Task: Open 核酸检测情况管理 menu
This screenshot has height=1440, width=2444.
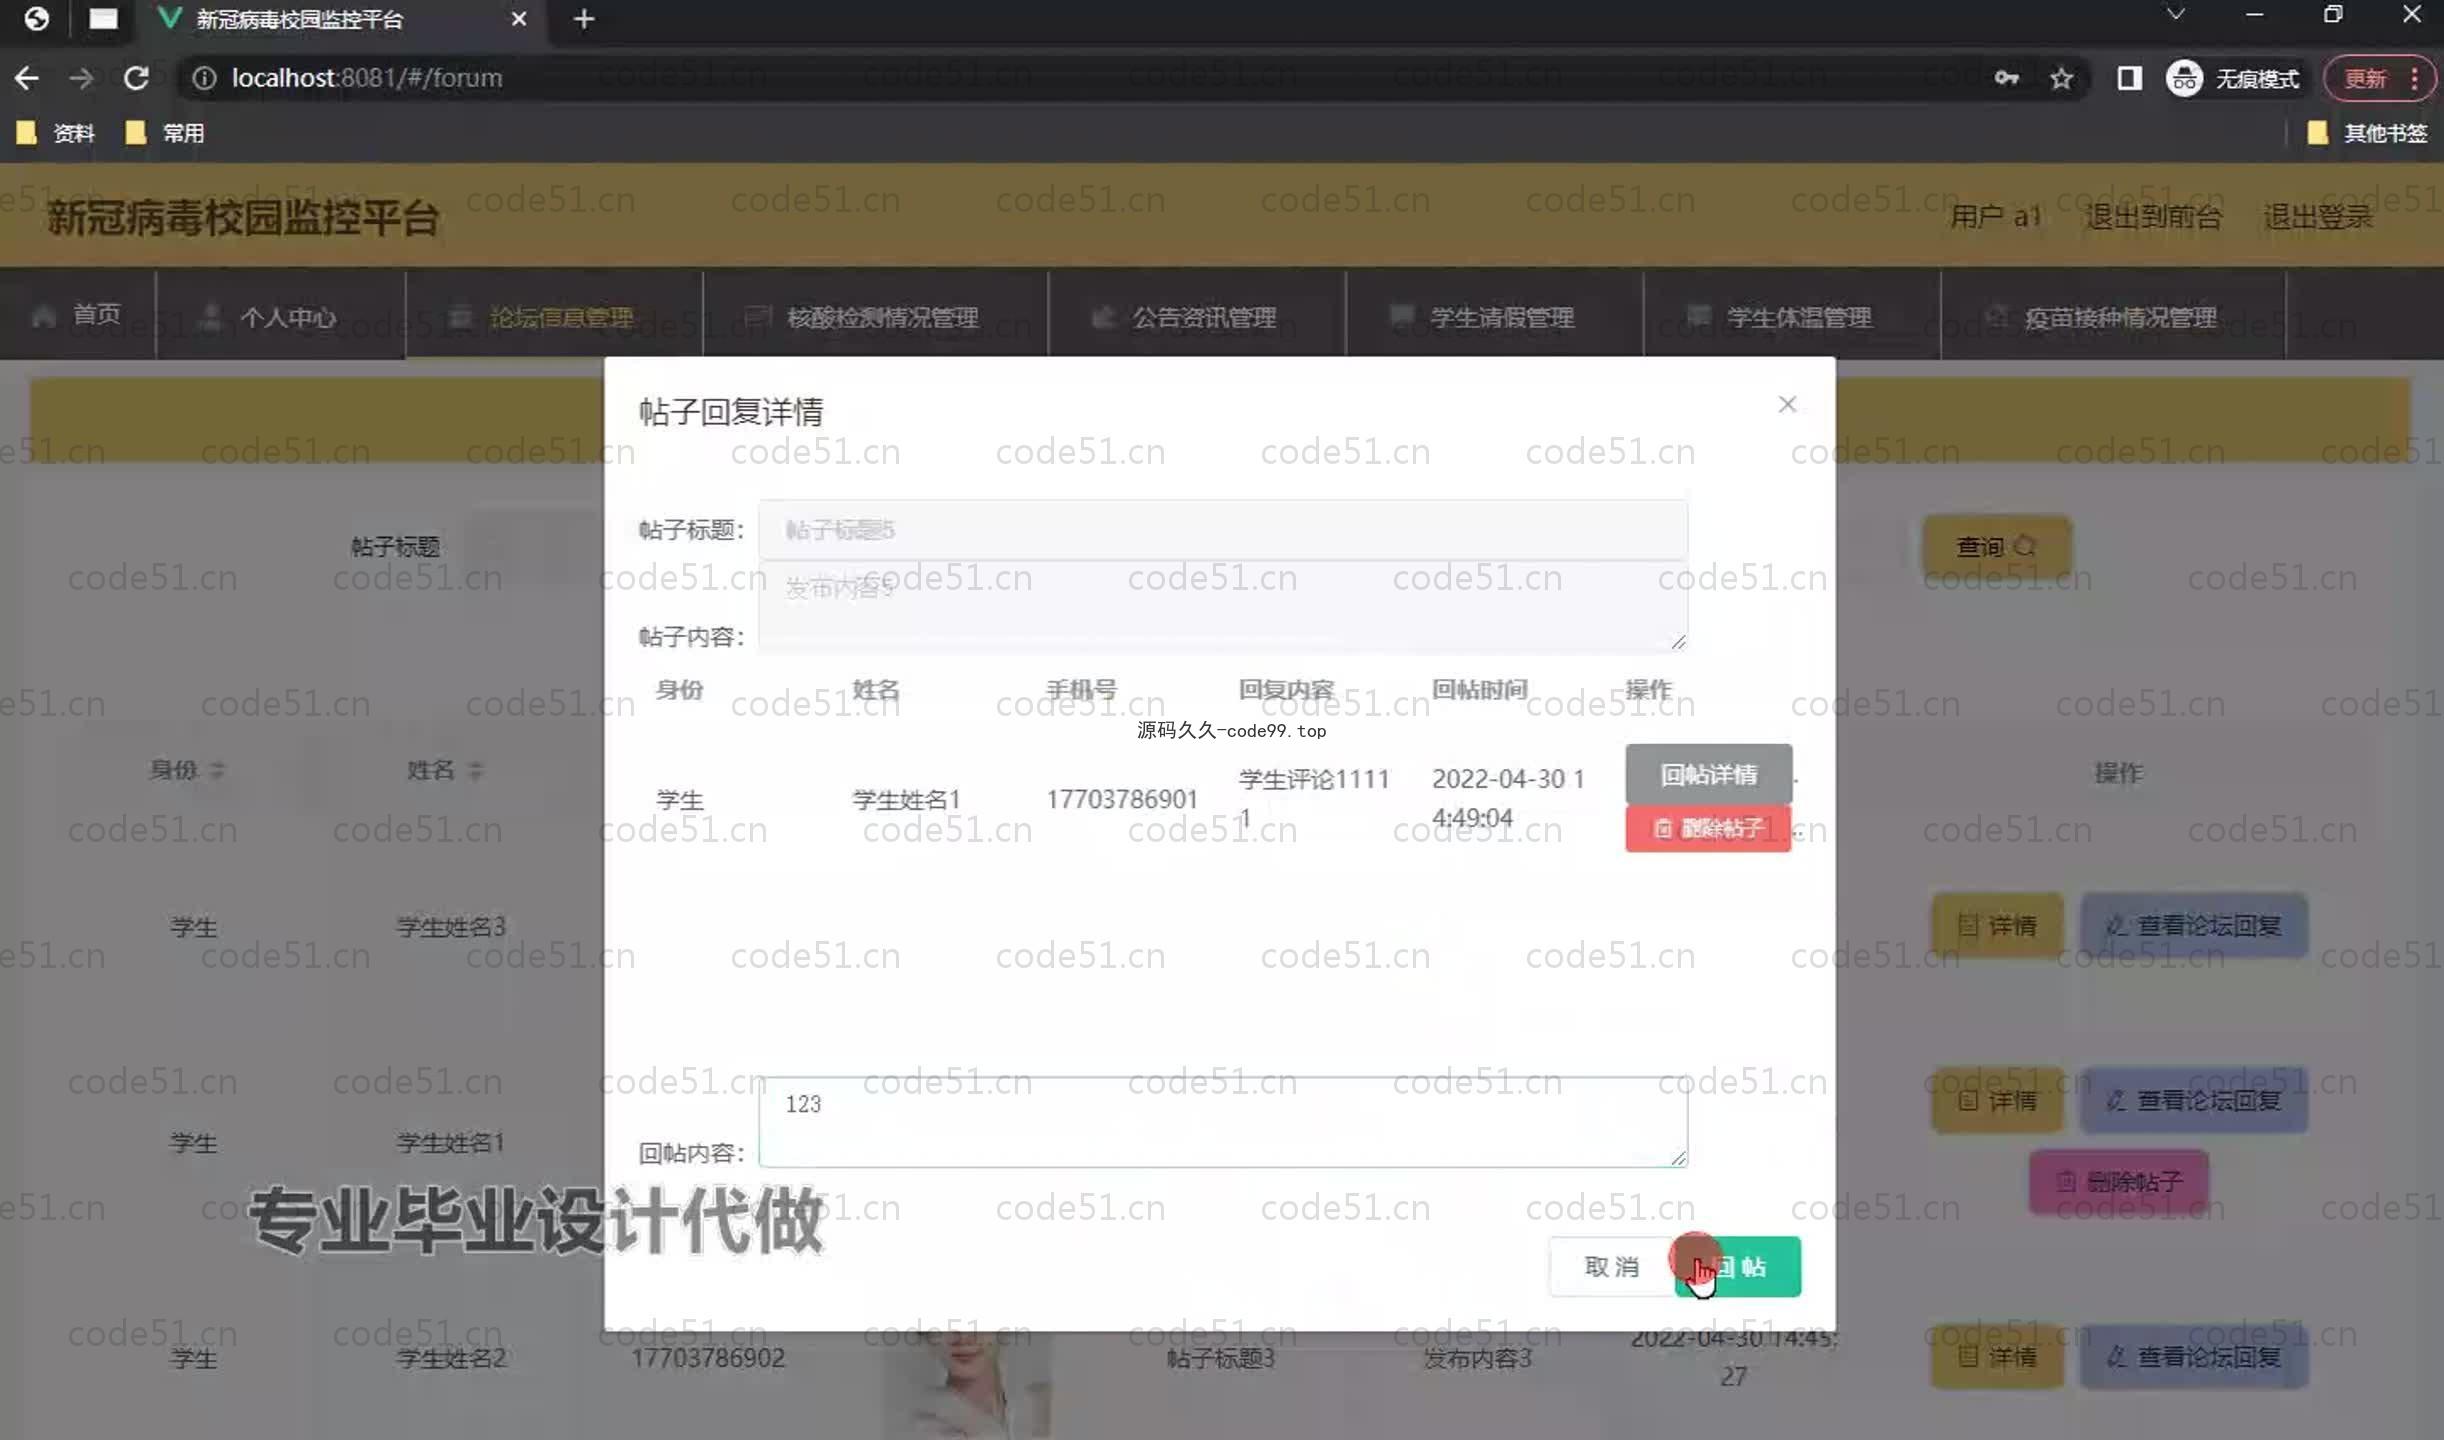Action: click(x=876, y=317)
